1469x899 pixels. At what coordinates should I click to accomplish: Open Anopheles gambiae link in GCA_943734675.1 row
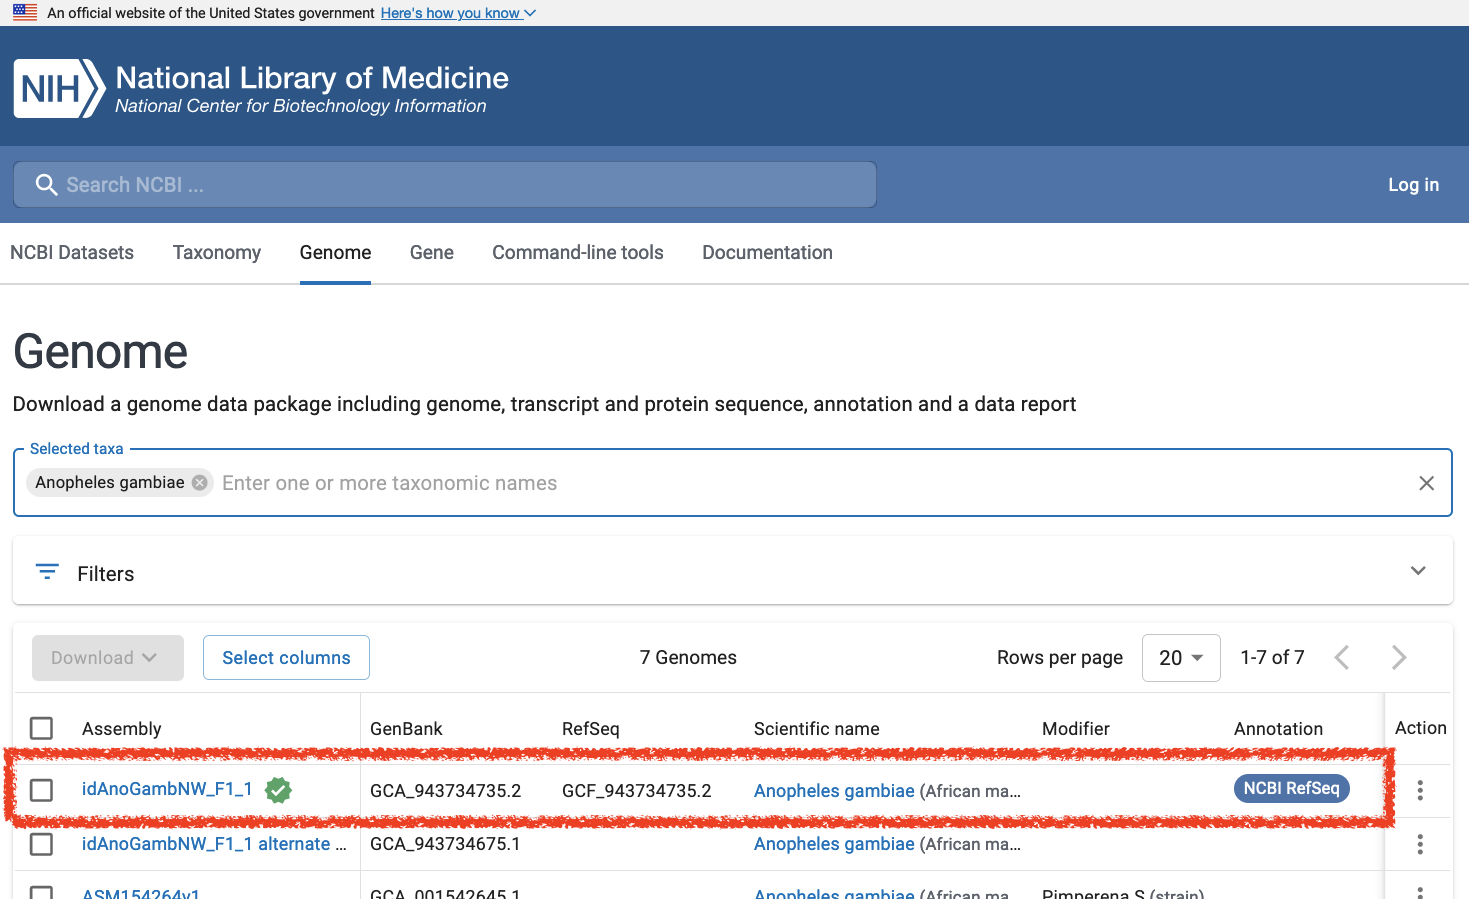[834, 844]
